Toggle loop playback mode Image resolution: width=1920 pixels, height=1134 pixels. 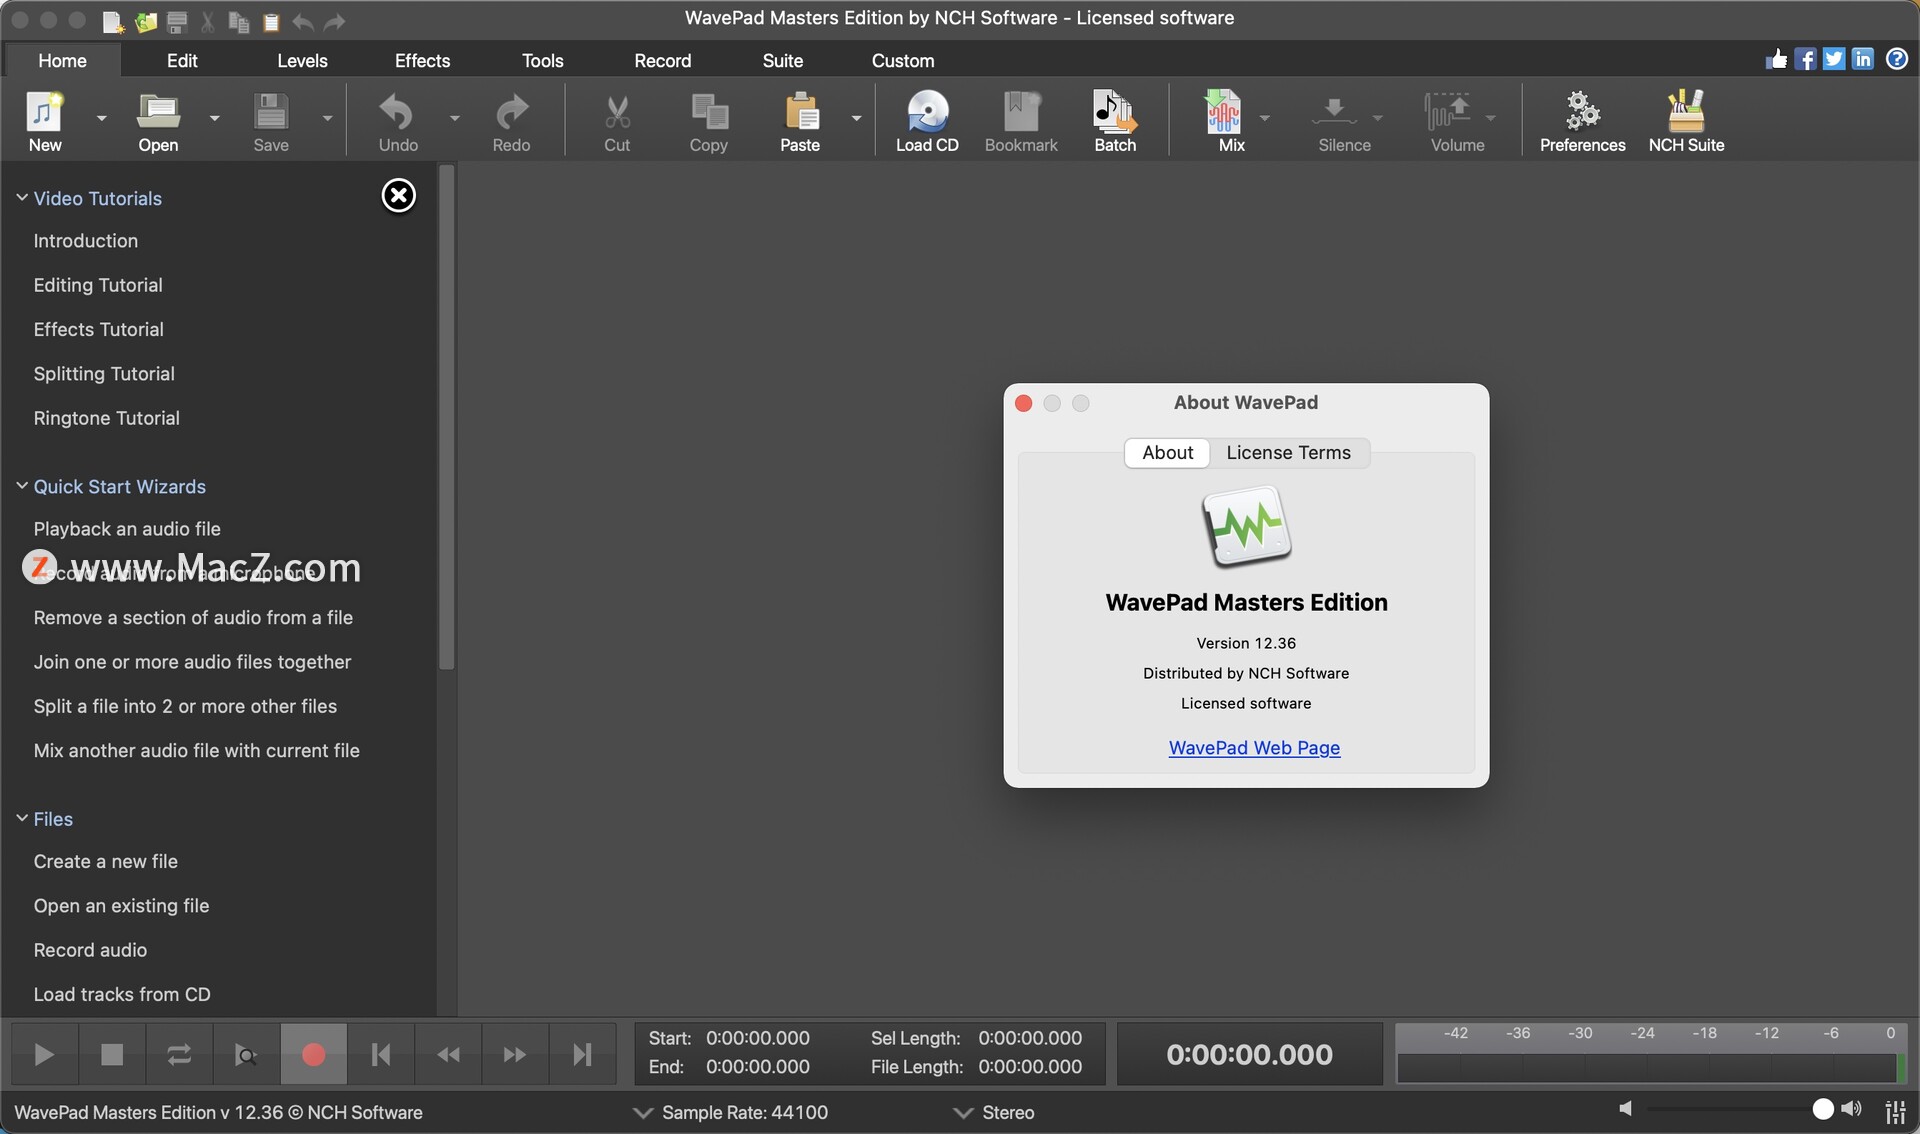point(179,1055)
